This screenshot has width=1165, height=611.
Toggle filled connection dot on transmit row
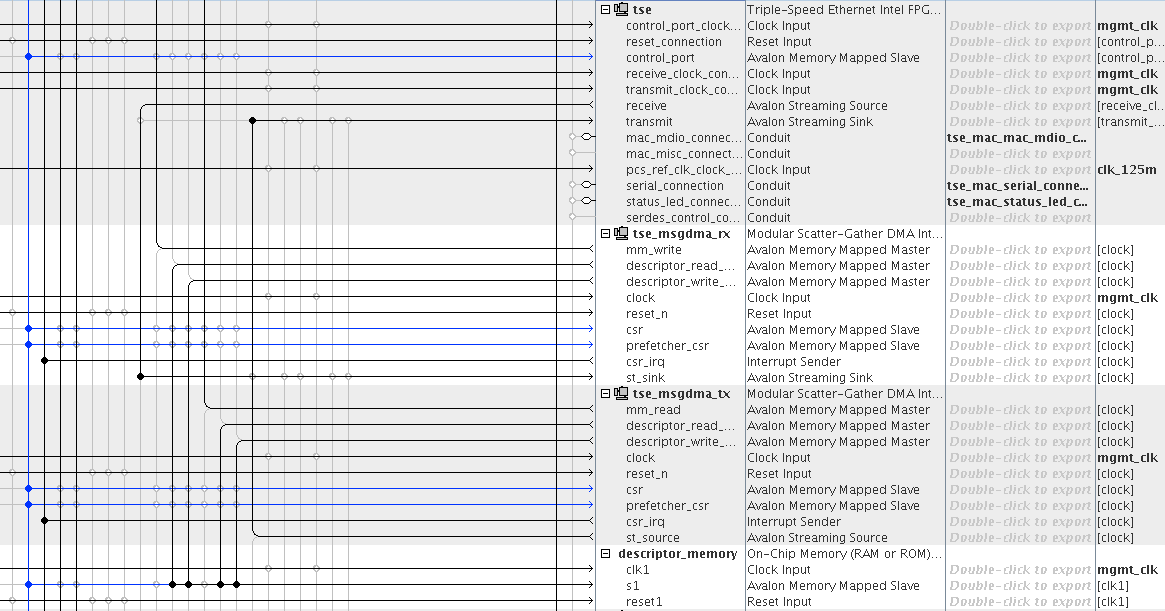click(253, 120)
